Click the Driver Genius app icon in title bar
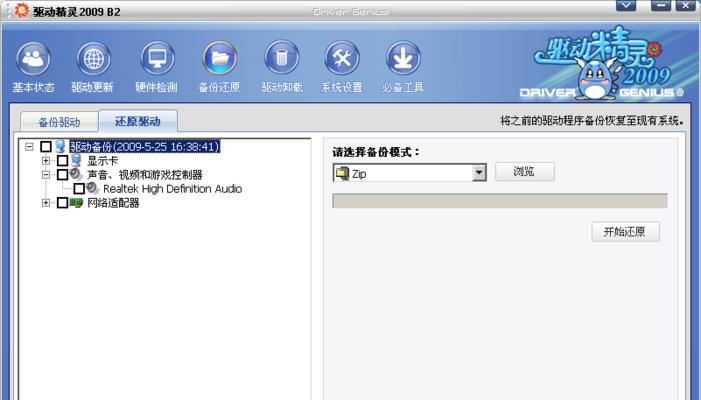 tap(21, 10)
